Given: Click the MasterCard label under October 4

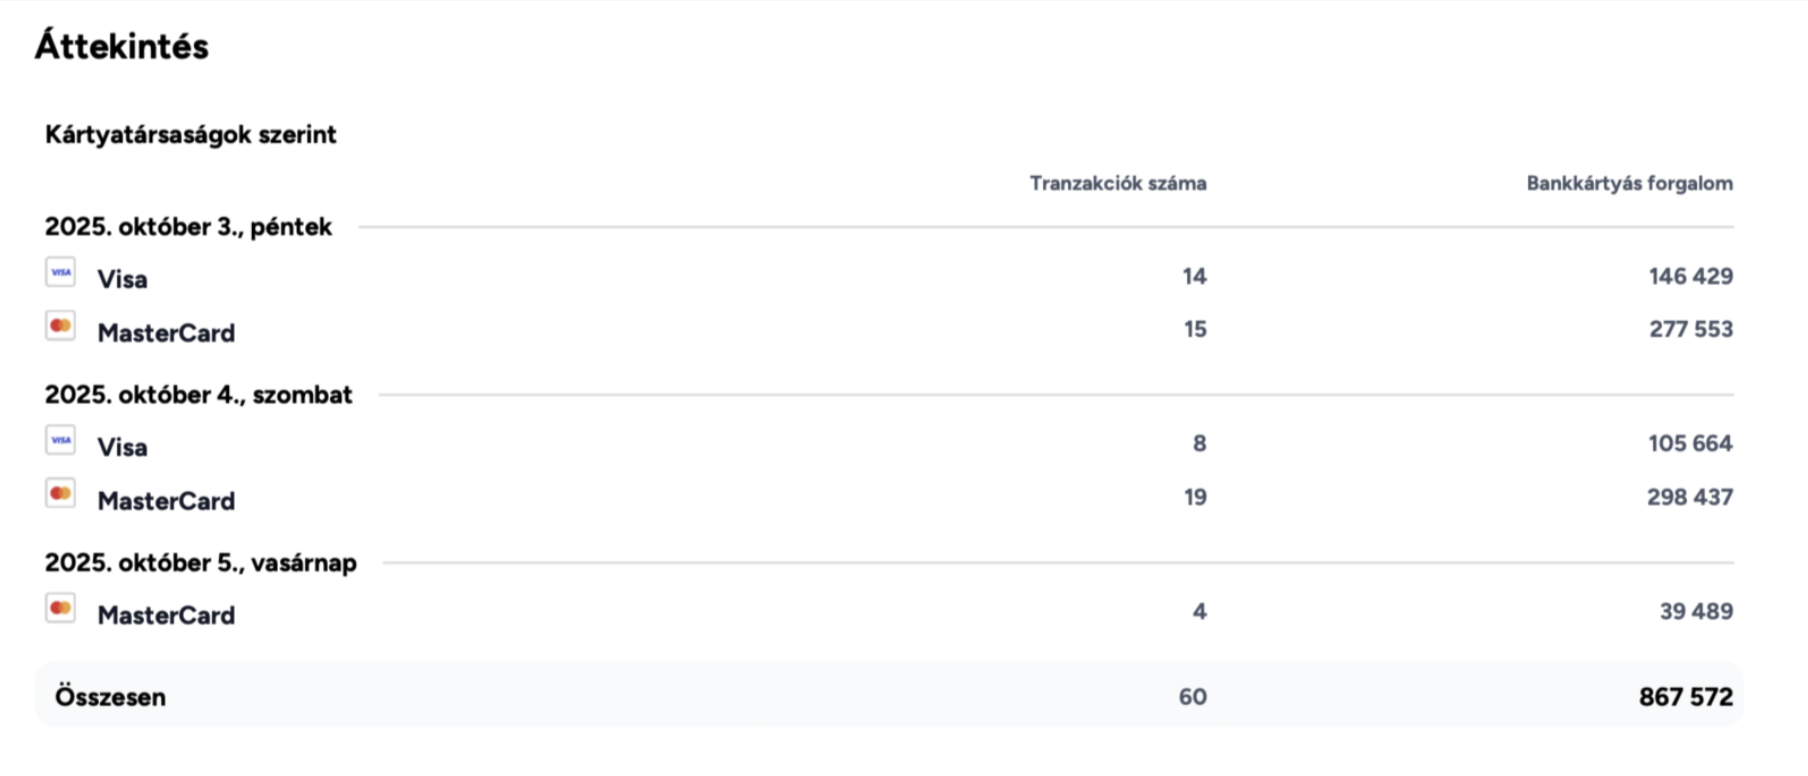Looking at the screenshot, I should [x=166, y=501].
